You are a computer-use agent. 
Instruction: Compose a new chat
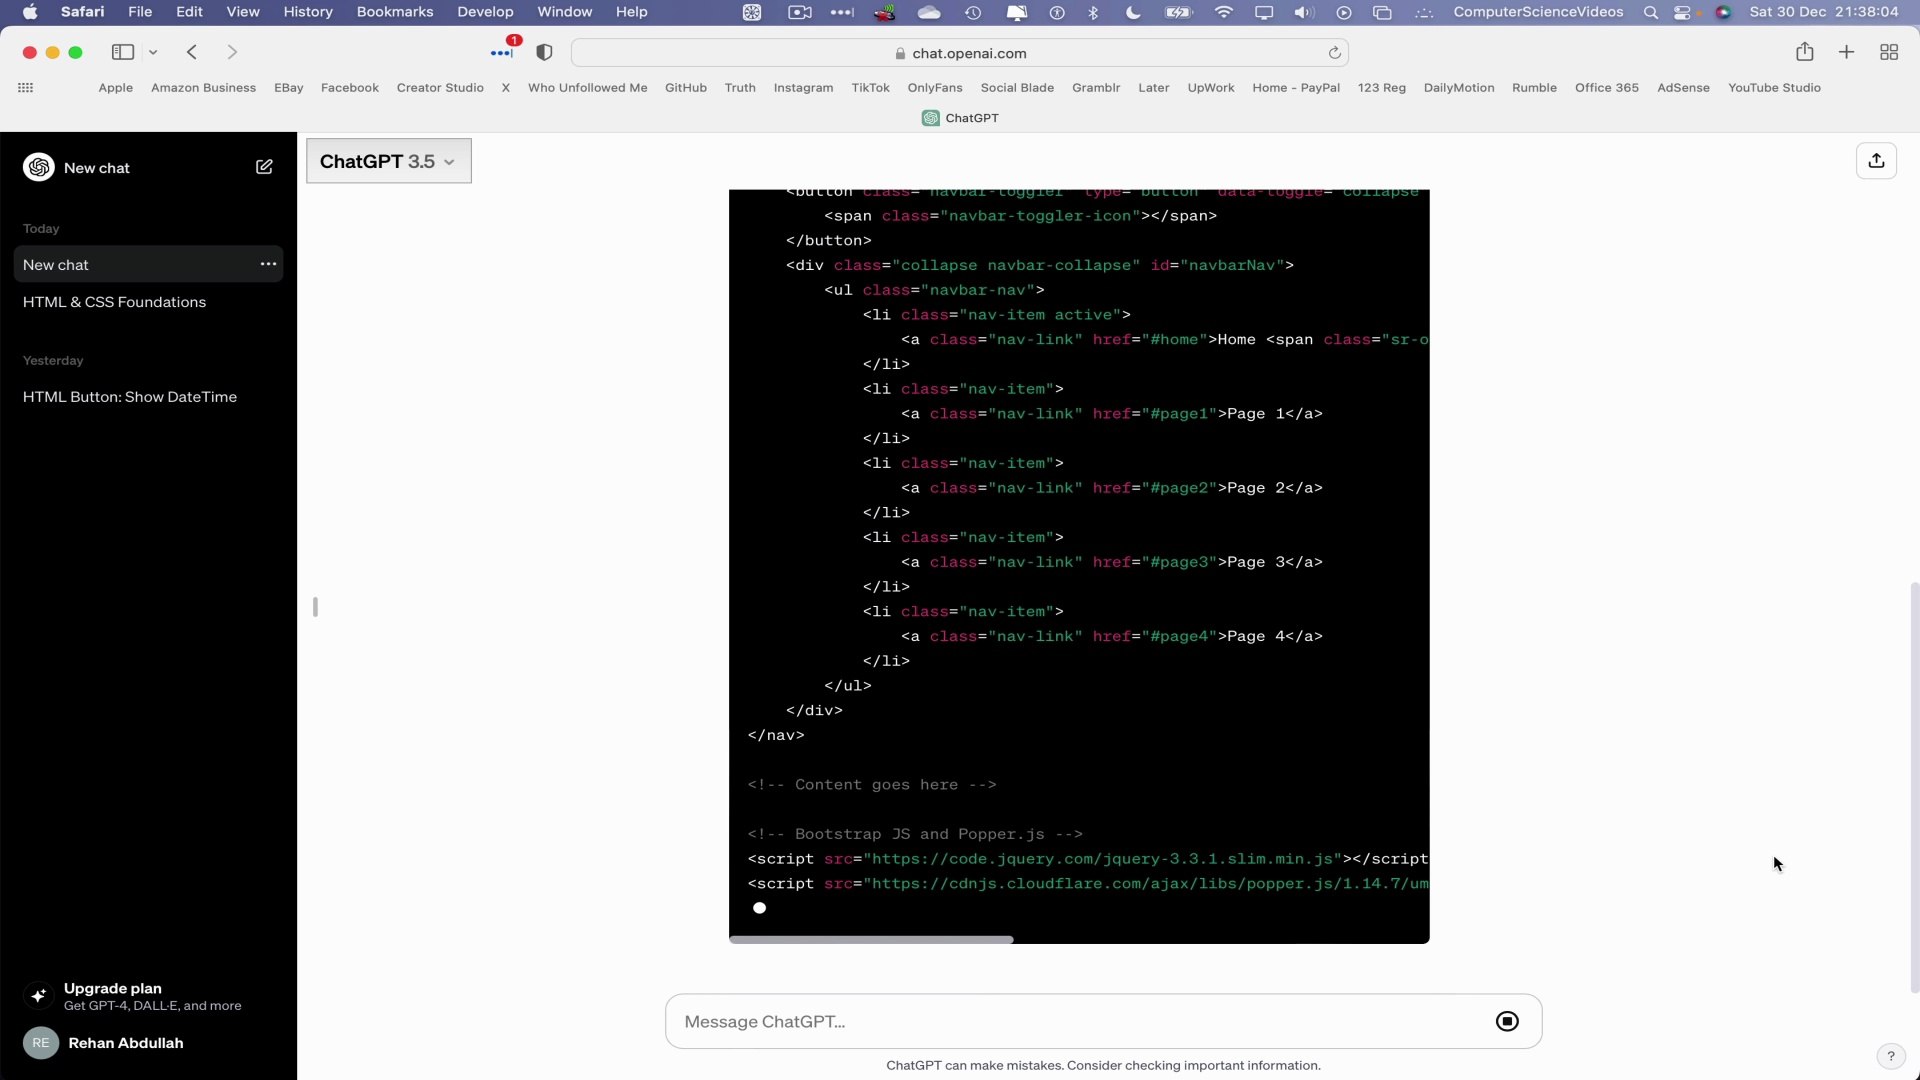tap(264, 167)
